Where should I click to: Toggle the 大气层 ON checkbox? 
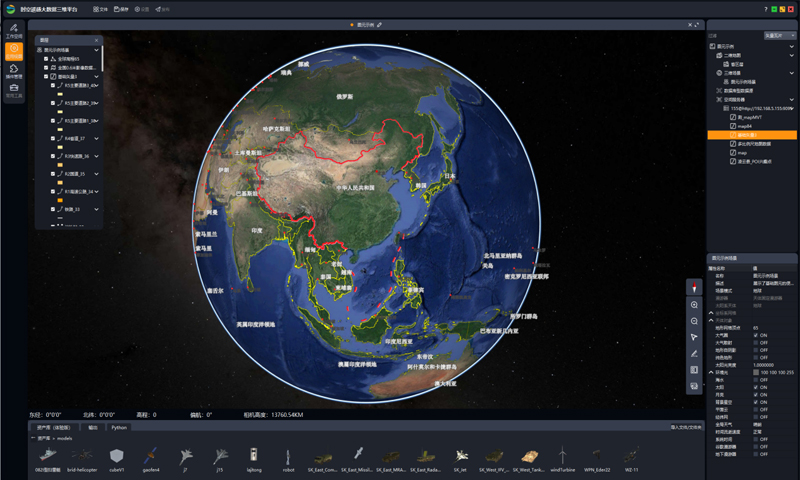coord(756,335)
